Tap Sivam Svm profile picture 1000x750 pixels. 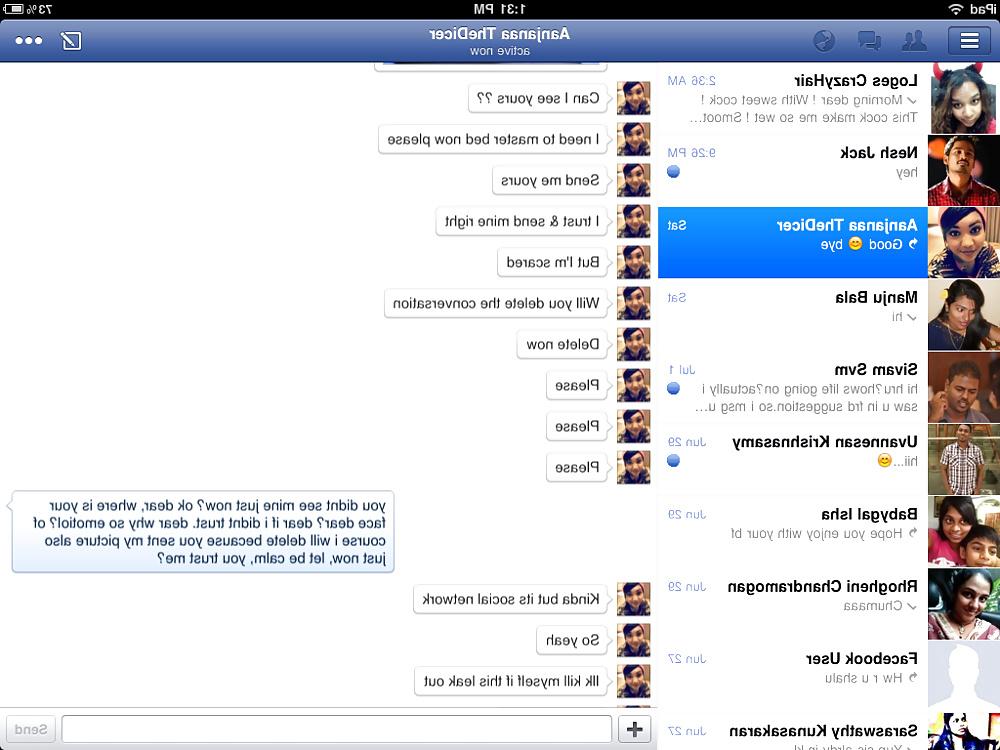click(964, 387)
